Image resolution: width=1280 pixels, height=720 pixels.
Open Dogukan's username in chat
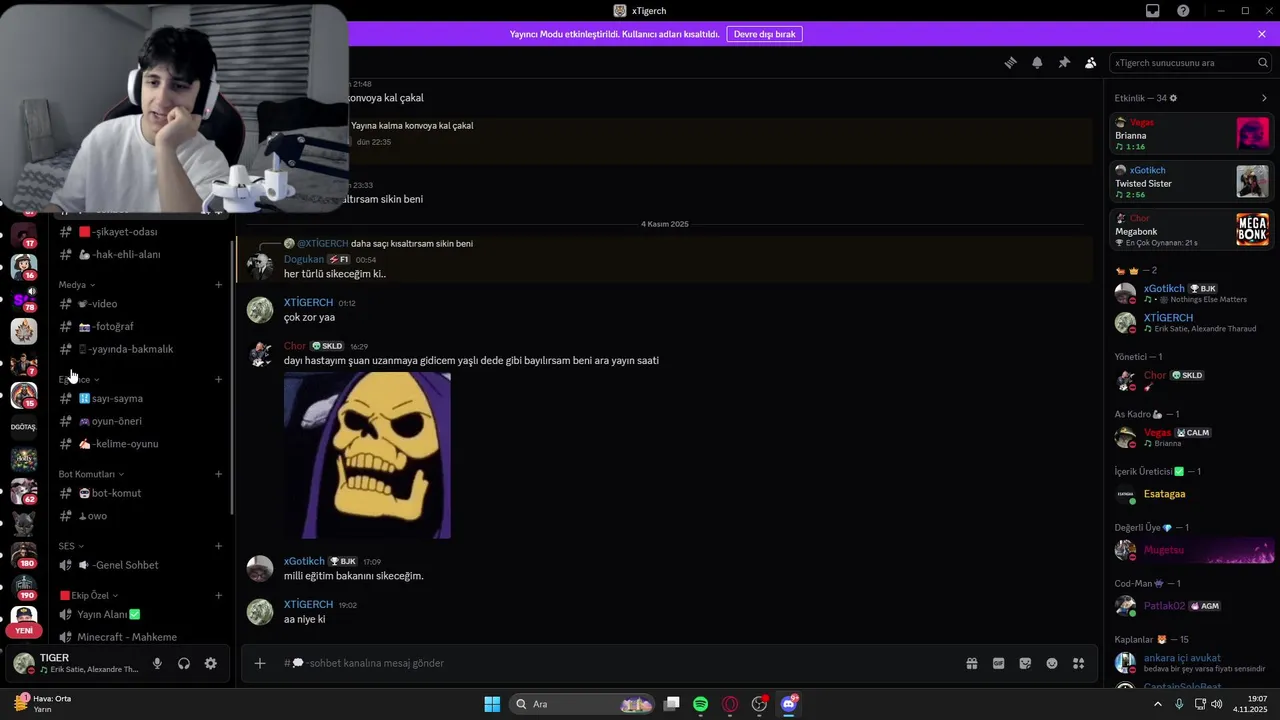[304, 259]
